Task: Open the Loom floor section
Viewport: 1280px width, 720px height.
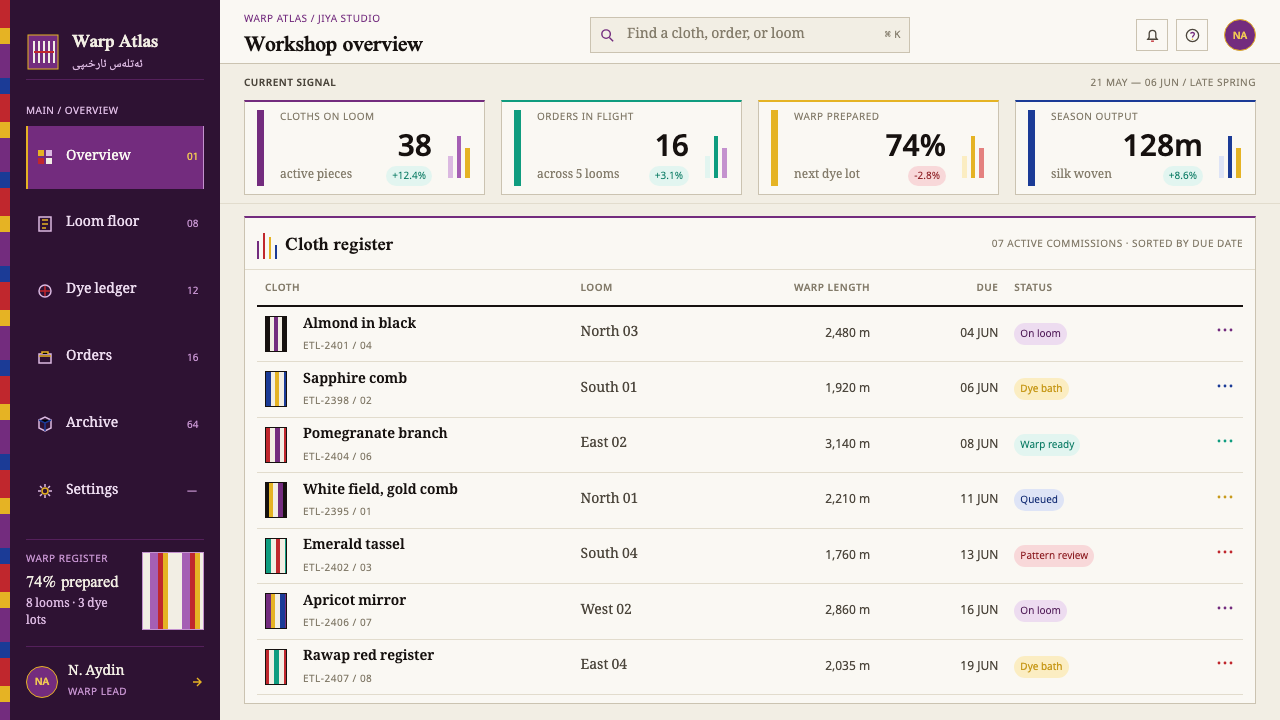Action: point(115,223)
